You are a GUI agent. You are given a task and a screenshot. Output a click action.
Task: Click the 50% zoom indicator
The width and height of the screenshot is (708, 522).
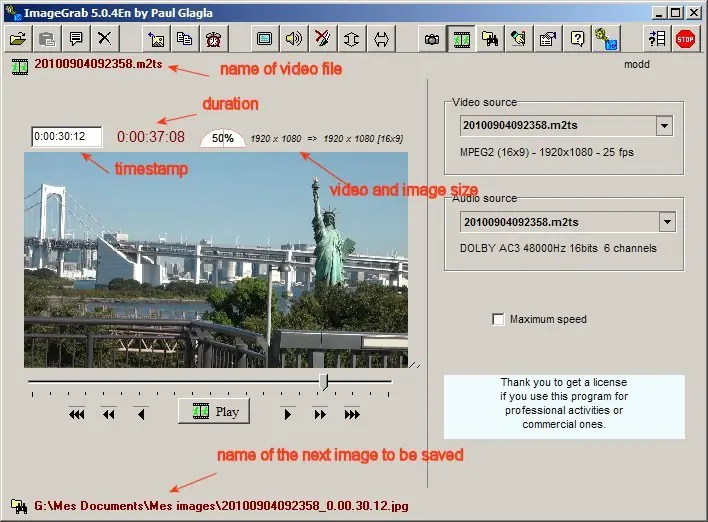point(223,138)
